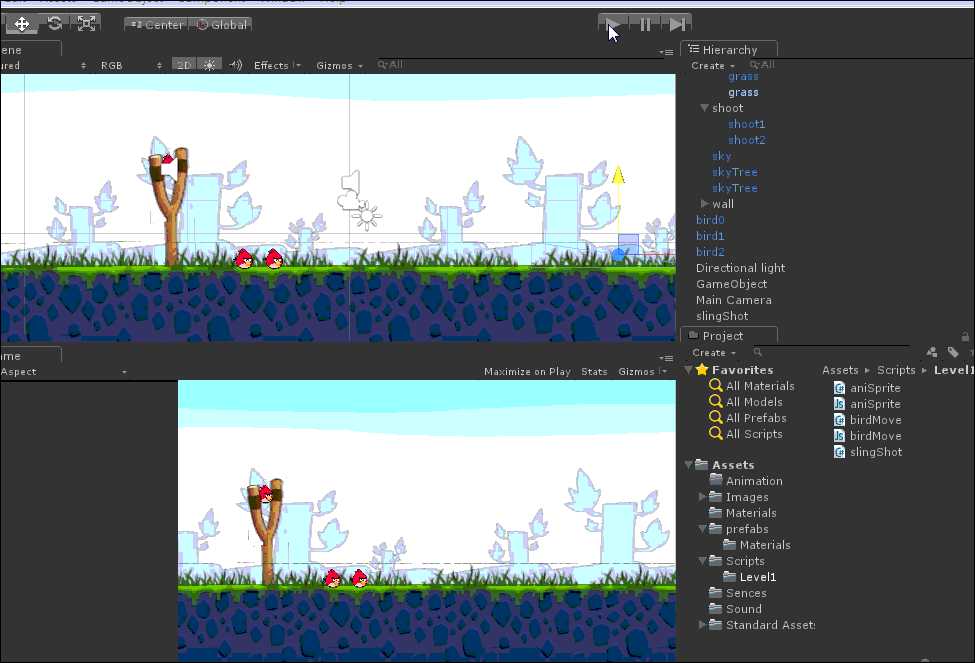This screenshot has height=663, width=975.
Task: Select the birdMove JS script
Action: 867,435
